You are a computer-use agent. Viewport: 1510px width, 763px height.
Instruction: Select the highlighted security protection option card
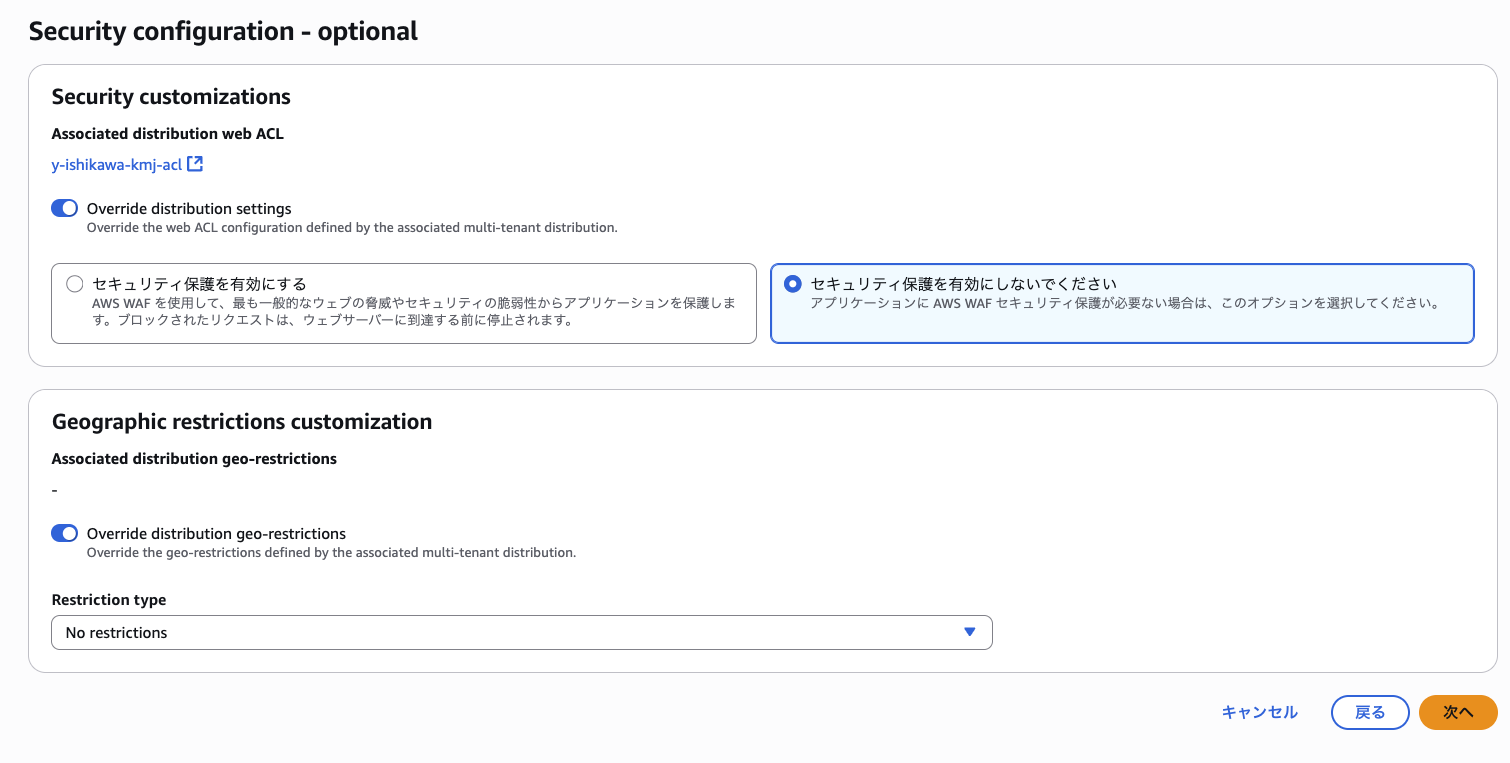[x=1122, y=305]
